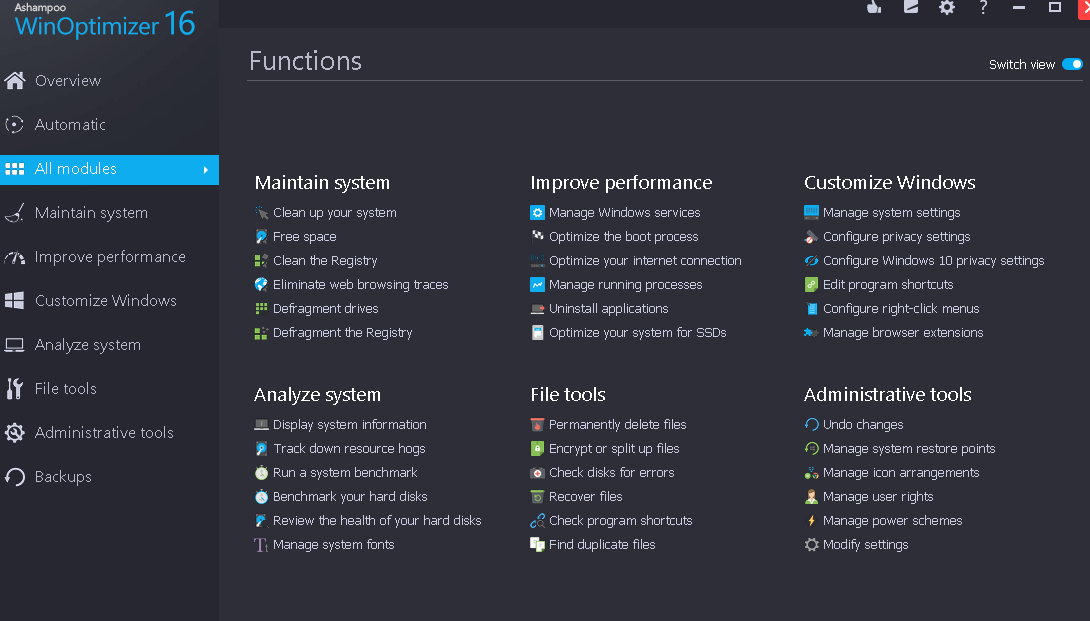The width and height of the screenshot is (1090, 621).
Task: Open Optimize your internet connection
Action: coord(645,261)
